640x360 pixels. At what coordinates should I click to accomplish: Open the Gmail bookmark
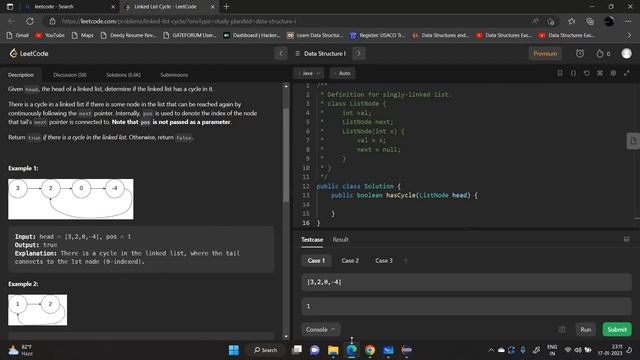tap(18, 36)
